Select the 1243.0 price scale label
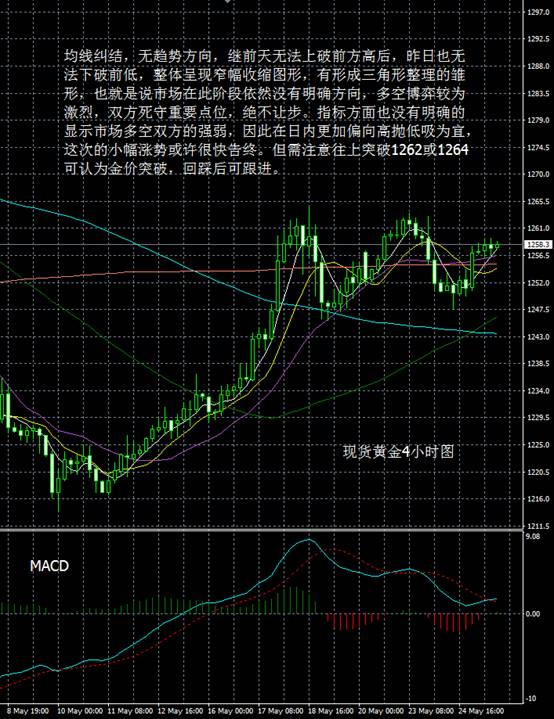 point(538,337)
